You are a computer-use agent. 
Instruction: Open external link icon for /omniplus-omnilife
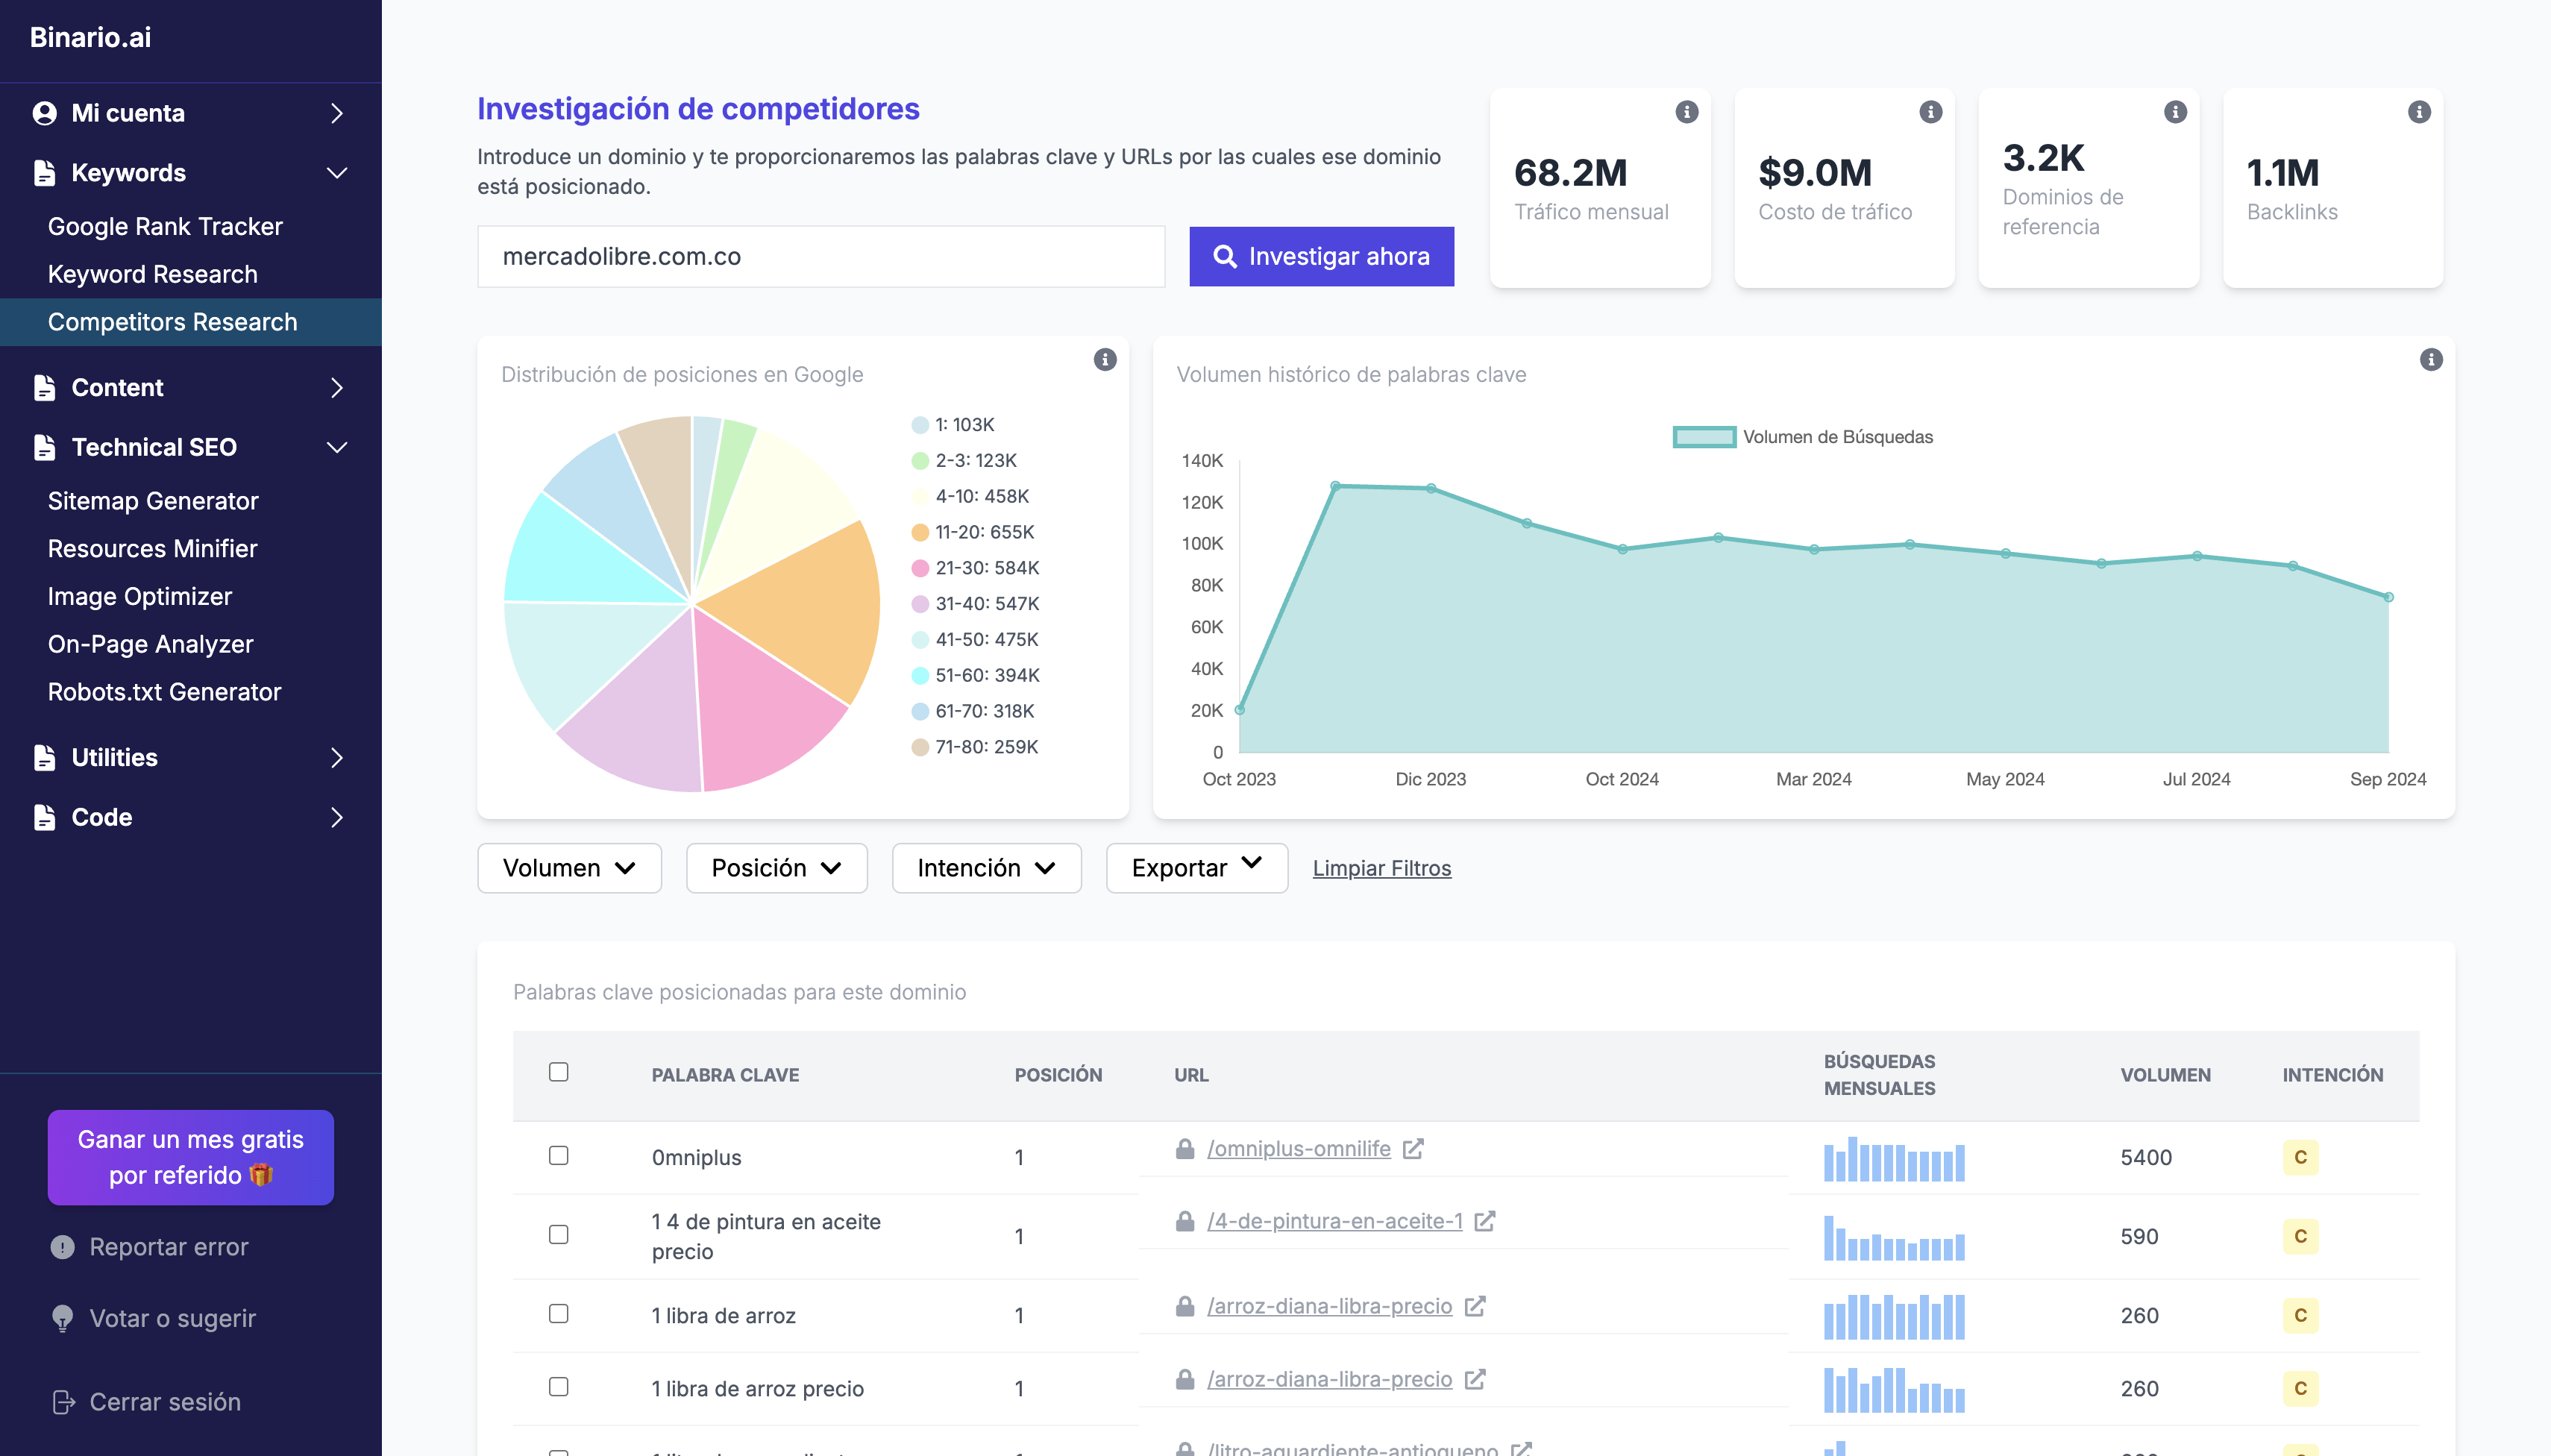click(1412, 1149)
